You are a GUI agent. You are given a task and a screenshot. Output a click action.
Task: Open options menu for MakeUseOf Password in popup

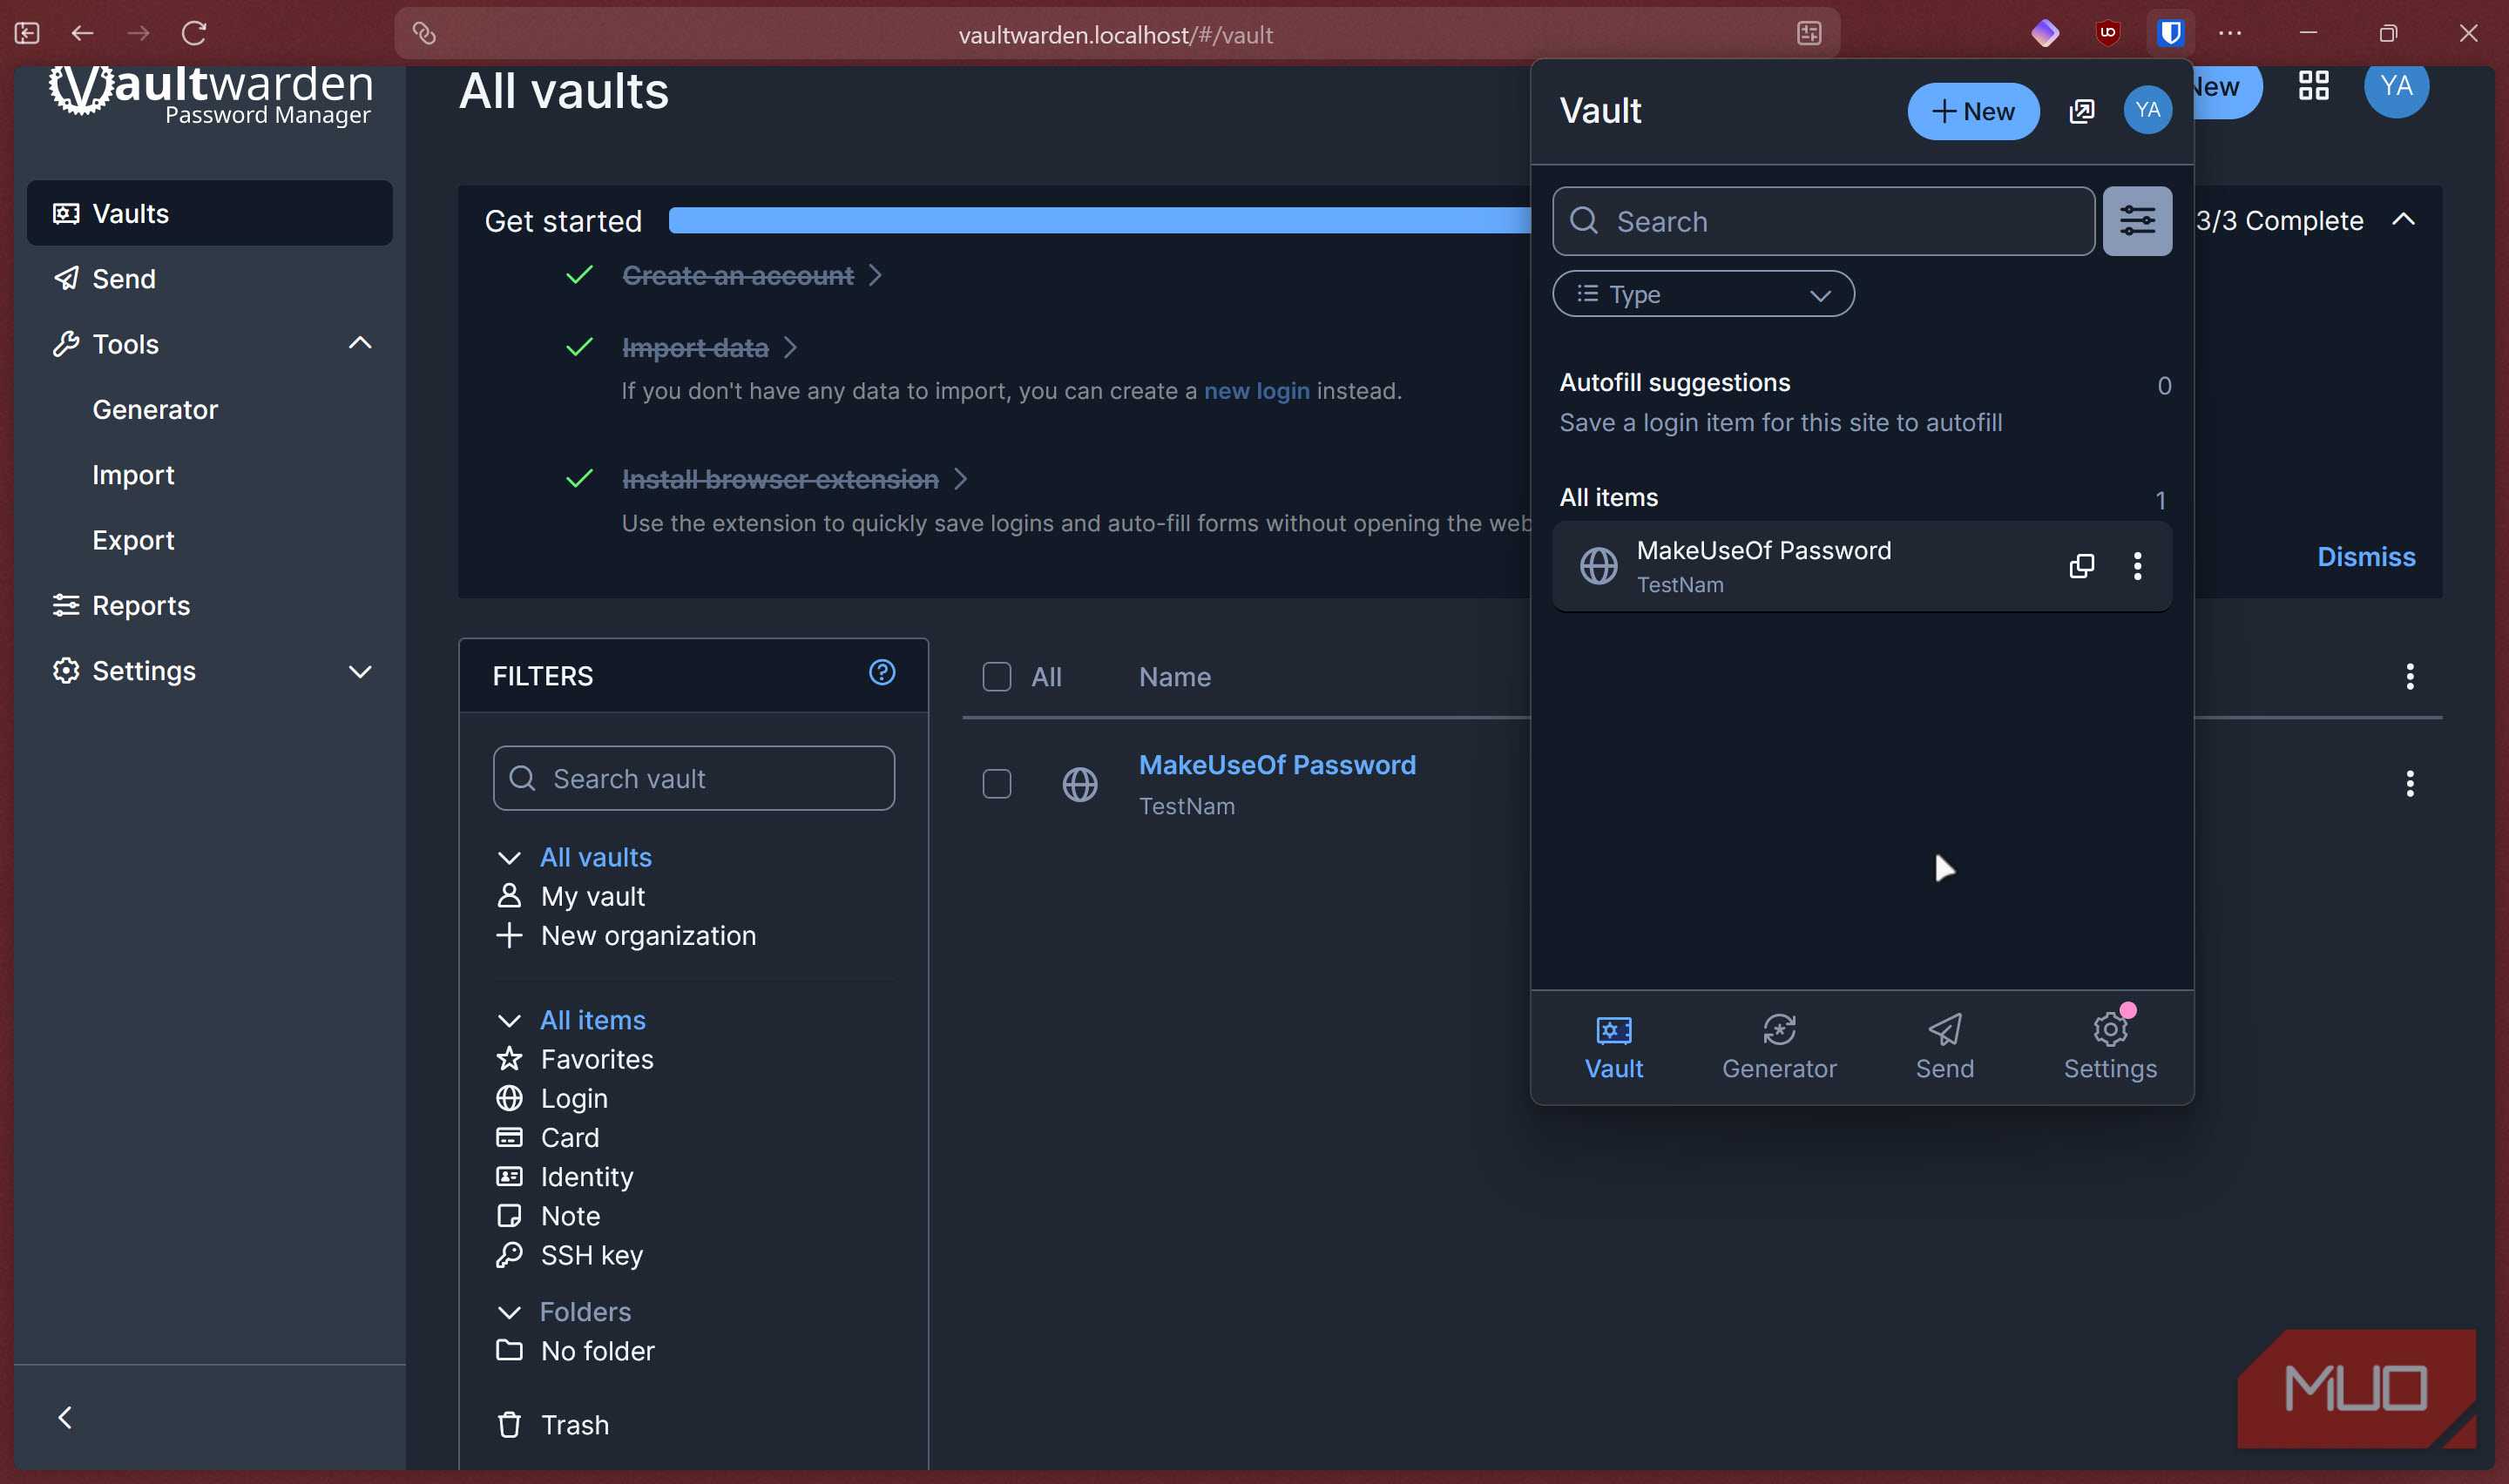click(x=2137, y=566)
